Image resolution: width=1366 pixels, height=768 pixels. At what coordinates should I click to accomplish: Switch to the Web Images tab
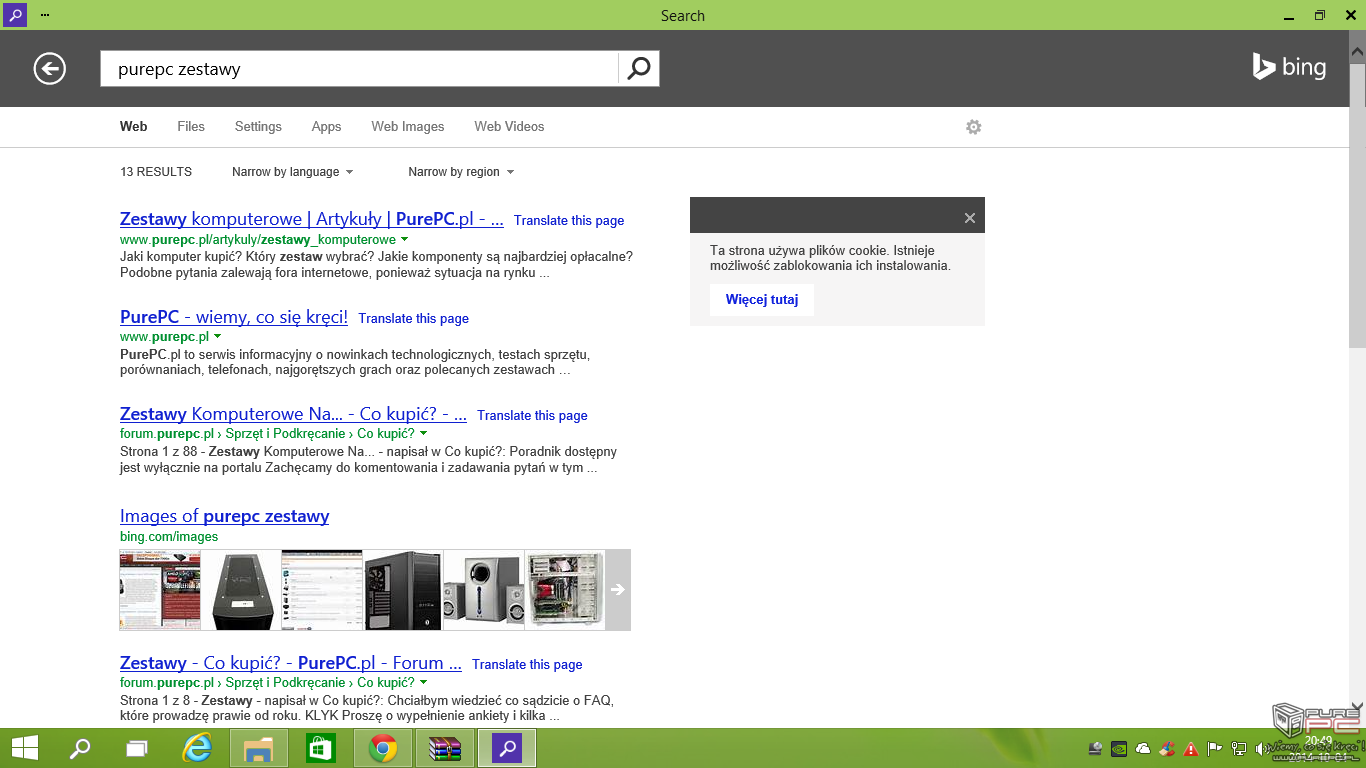(407, 127)
